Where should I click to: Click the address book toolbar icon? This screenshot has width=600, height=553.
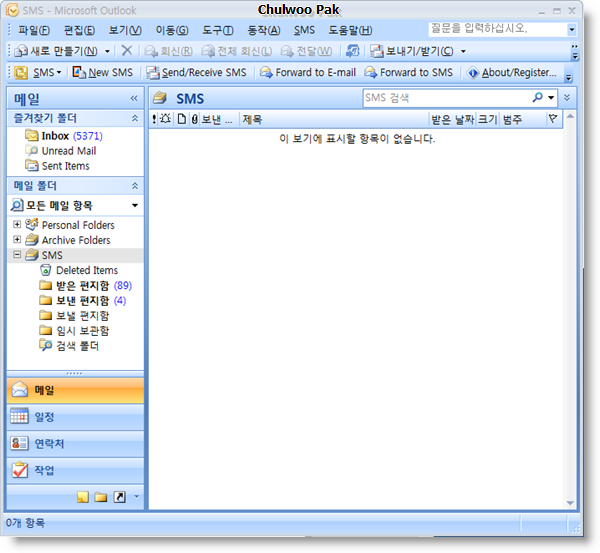point(352,51)
